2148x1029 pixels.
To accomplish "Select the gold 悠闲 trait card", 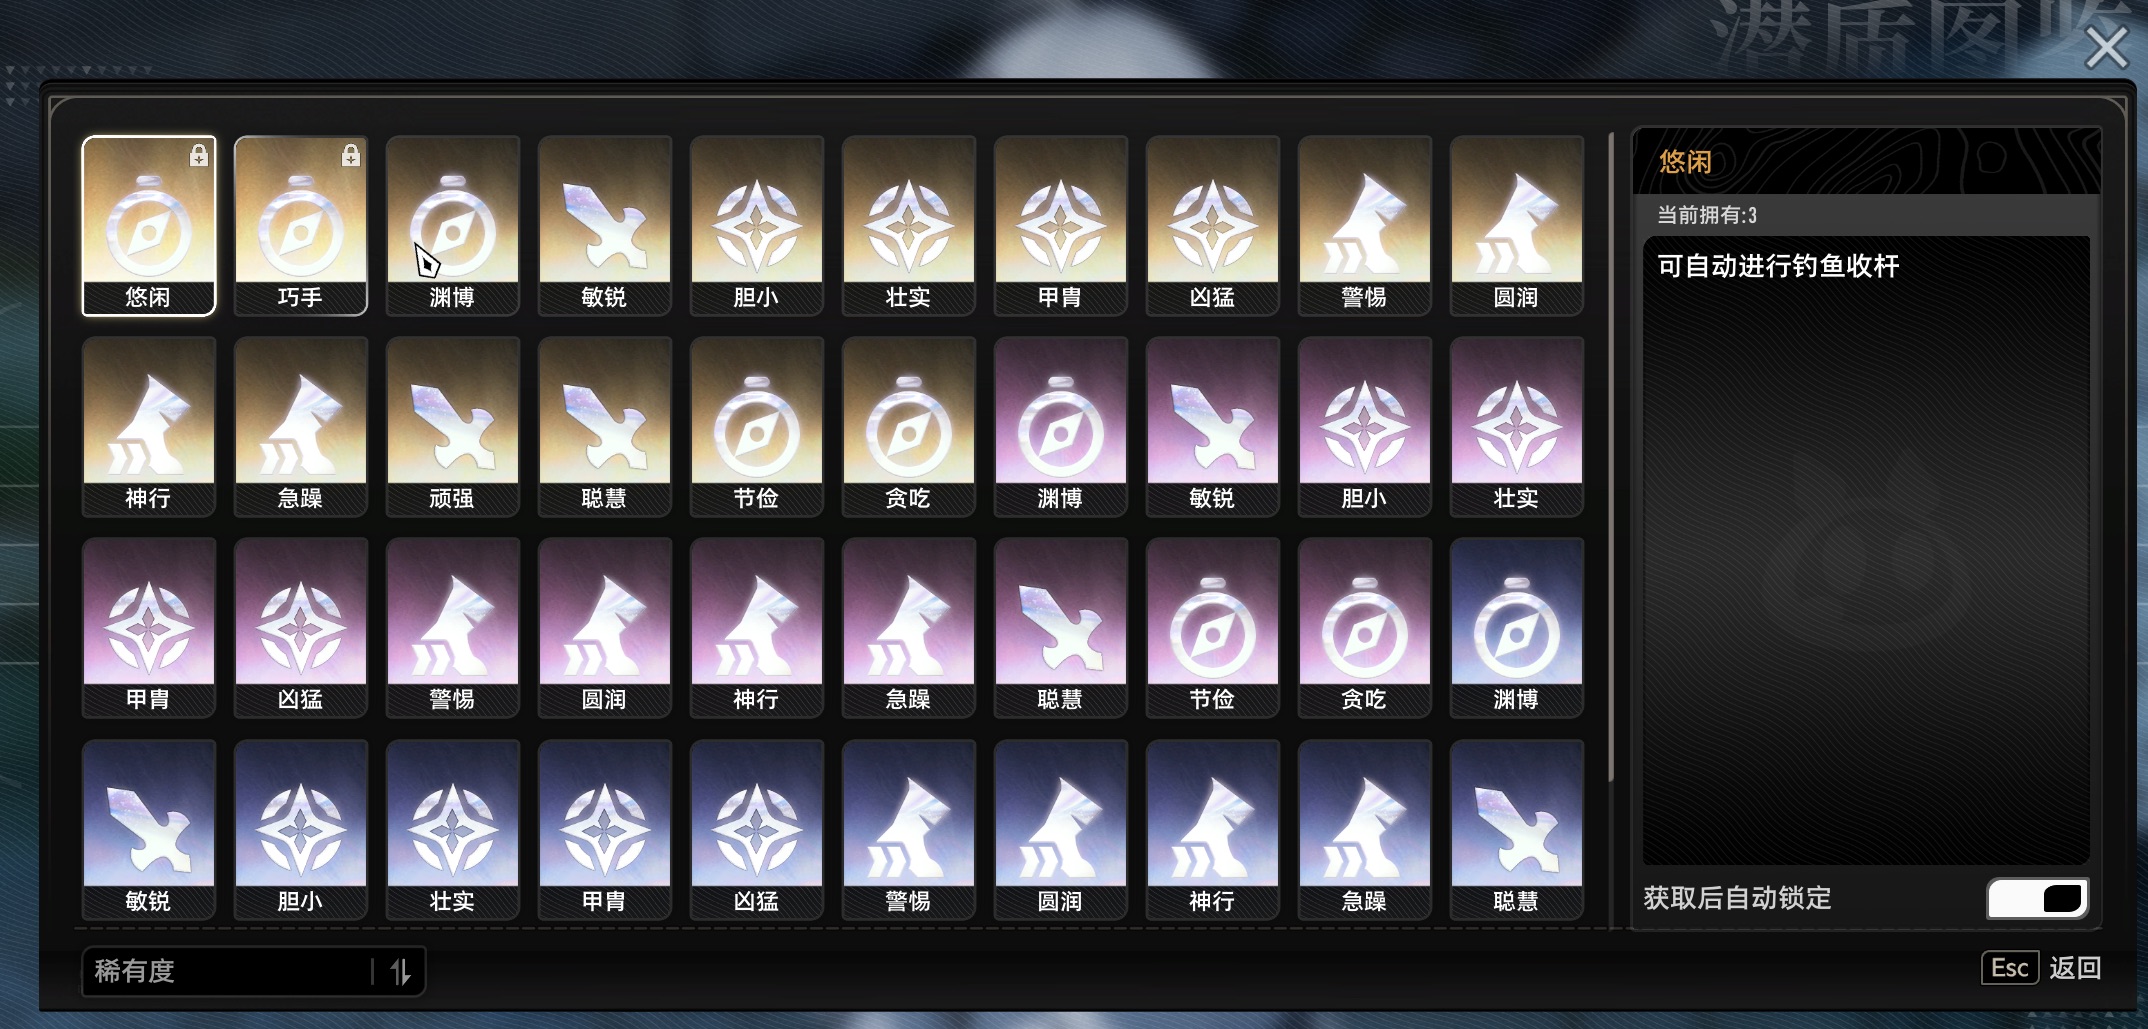I will [x=148, y=226].
